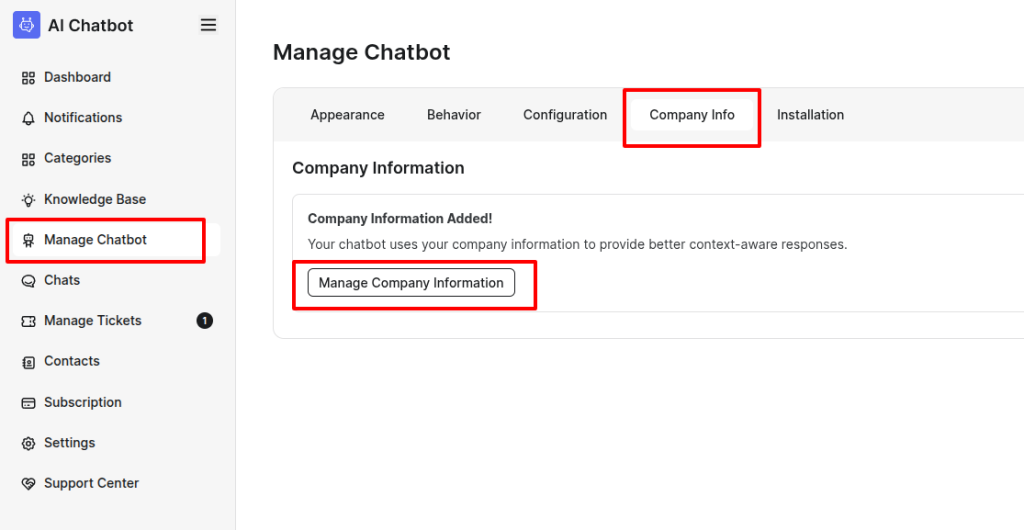Click the Chats speech bubble icon
The height and width of the screenshot is (530, 1024).
(x=28, y=281)
